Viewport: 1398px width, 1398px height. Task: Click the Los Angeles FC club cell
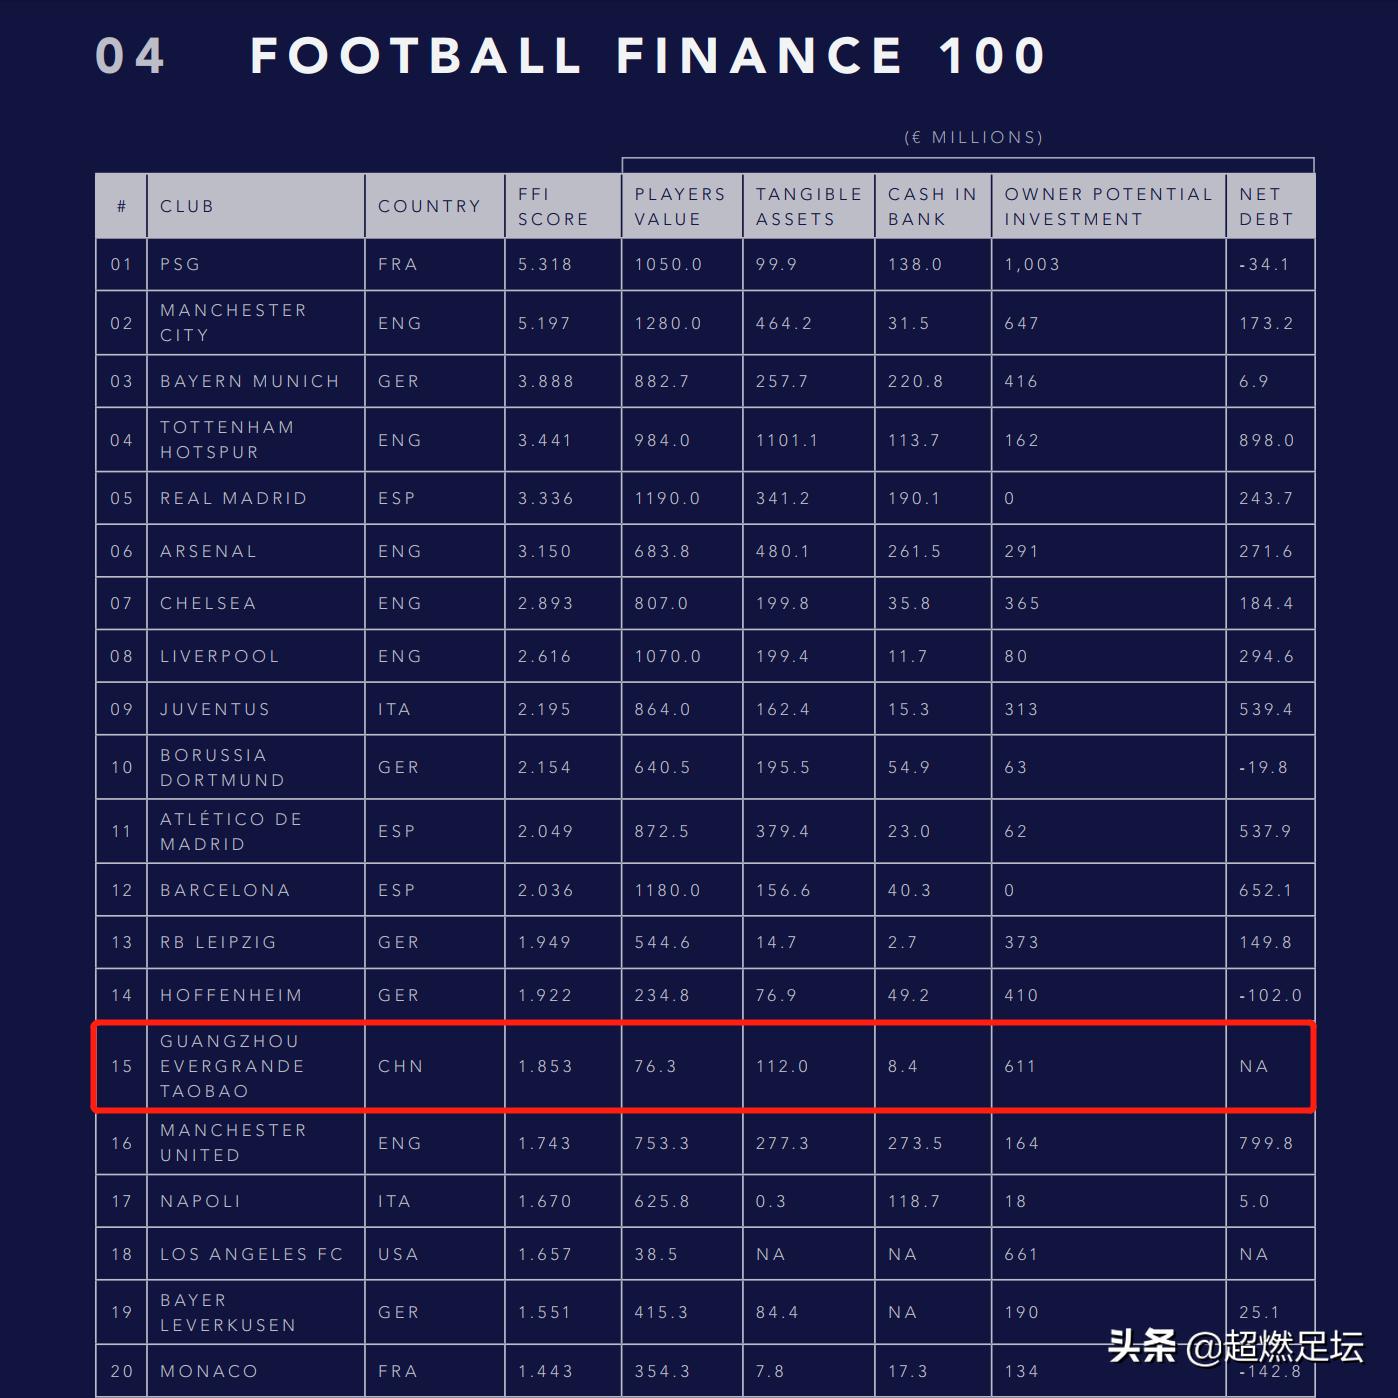251,1254
